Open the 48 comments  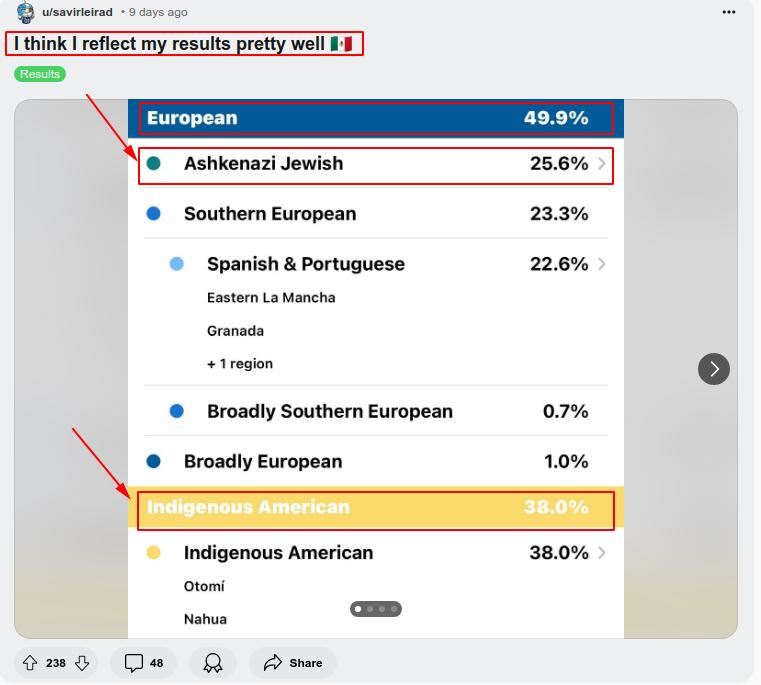pyautogui.click(x=144, y=663)
